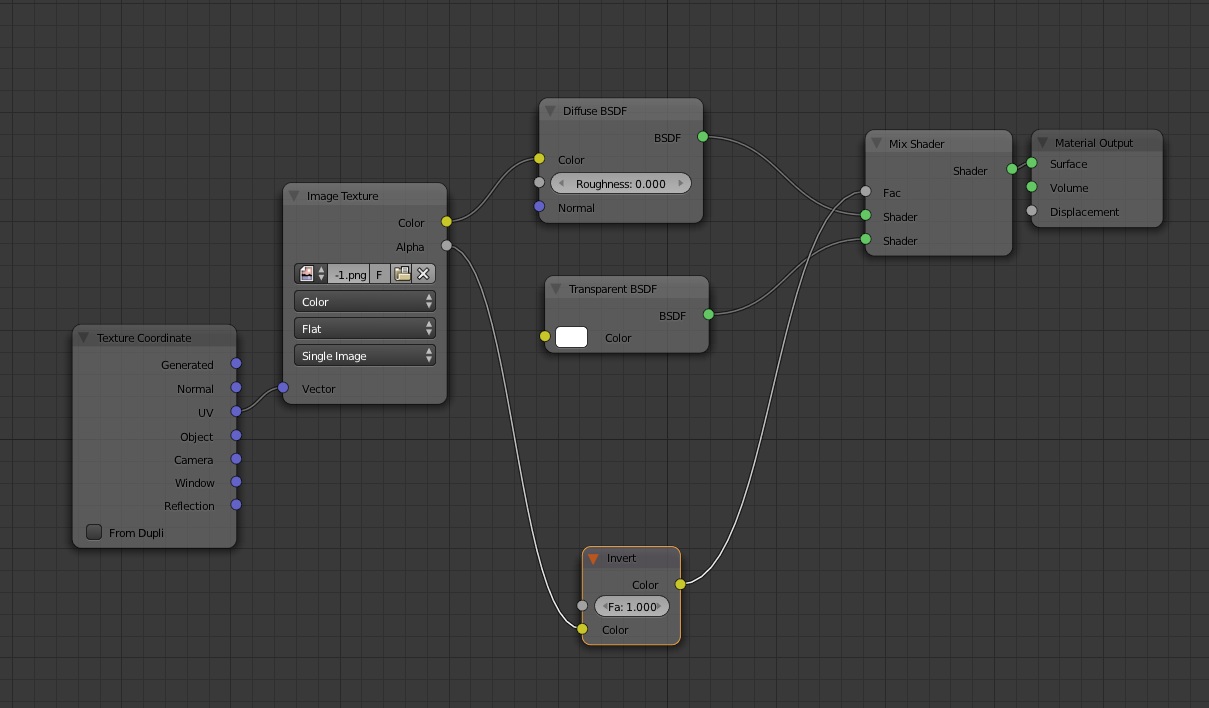Click the Camera output socket
The height and width of the screenshot is (708, 1209).
236,459
